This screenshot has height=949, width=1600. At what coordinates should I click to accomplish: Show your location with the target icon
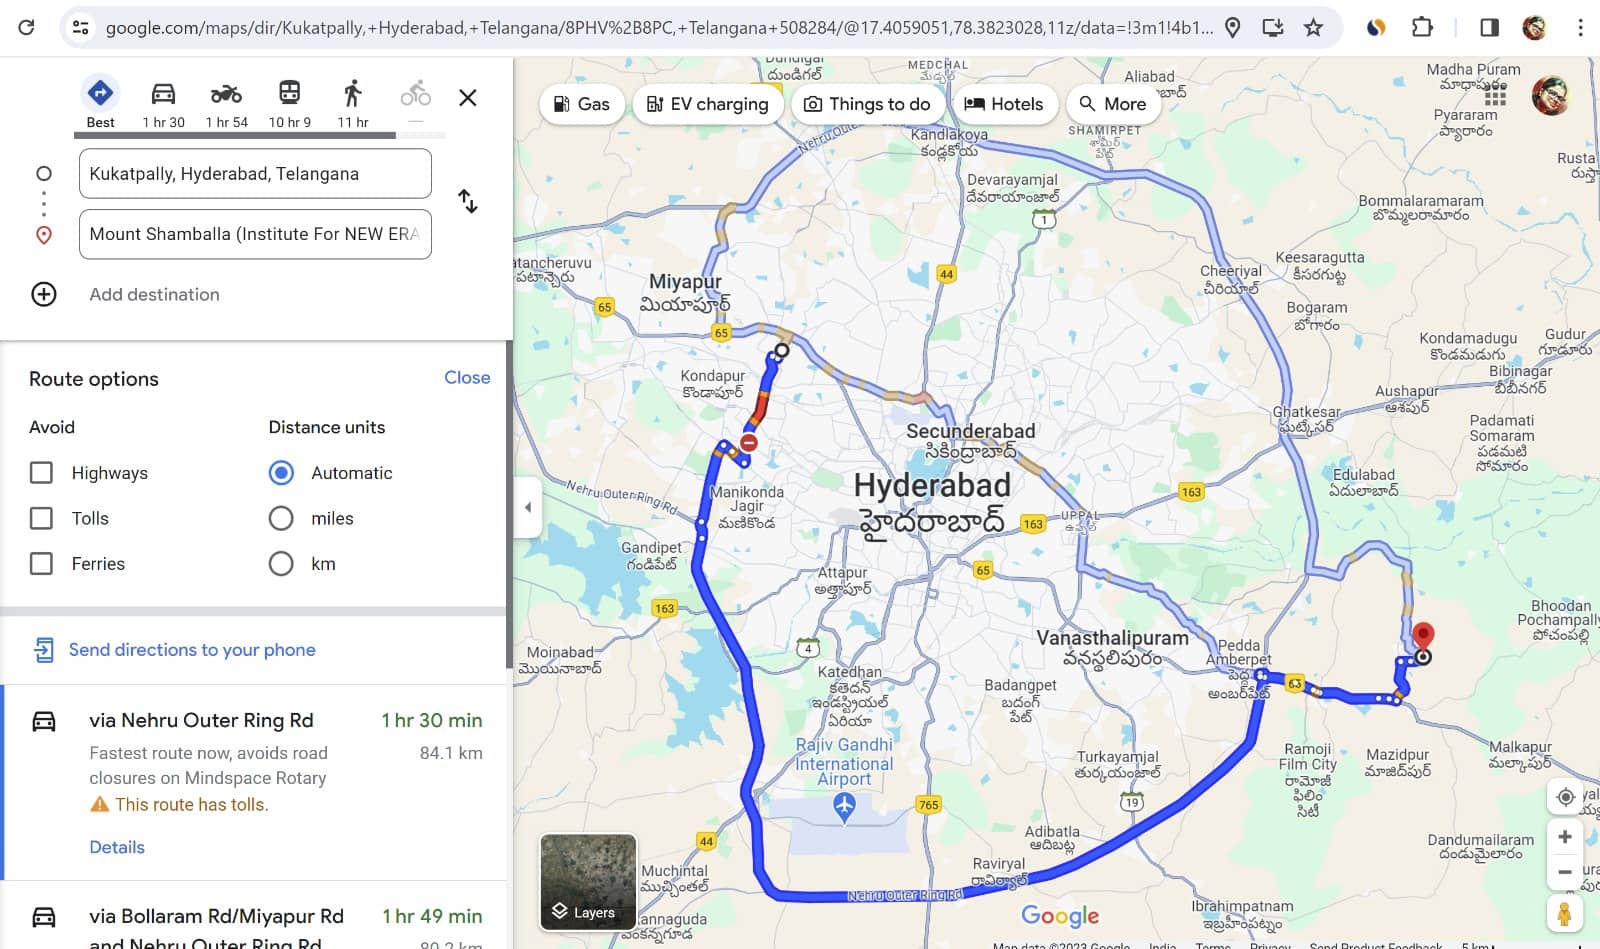pos(1565,797)
